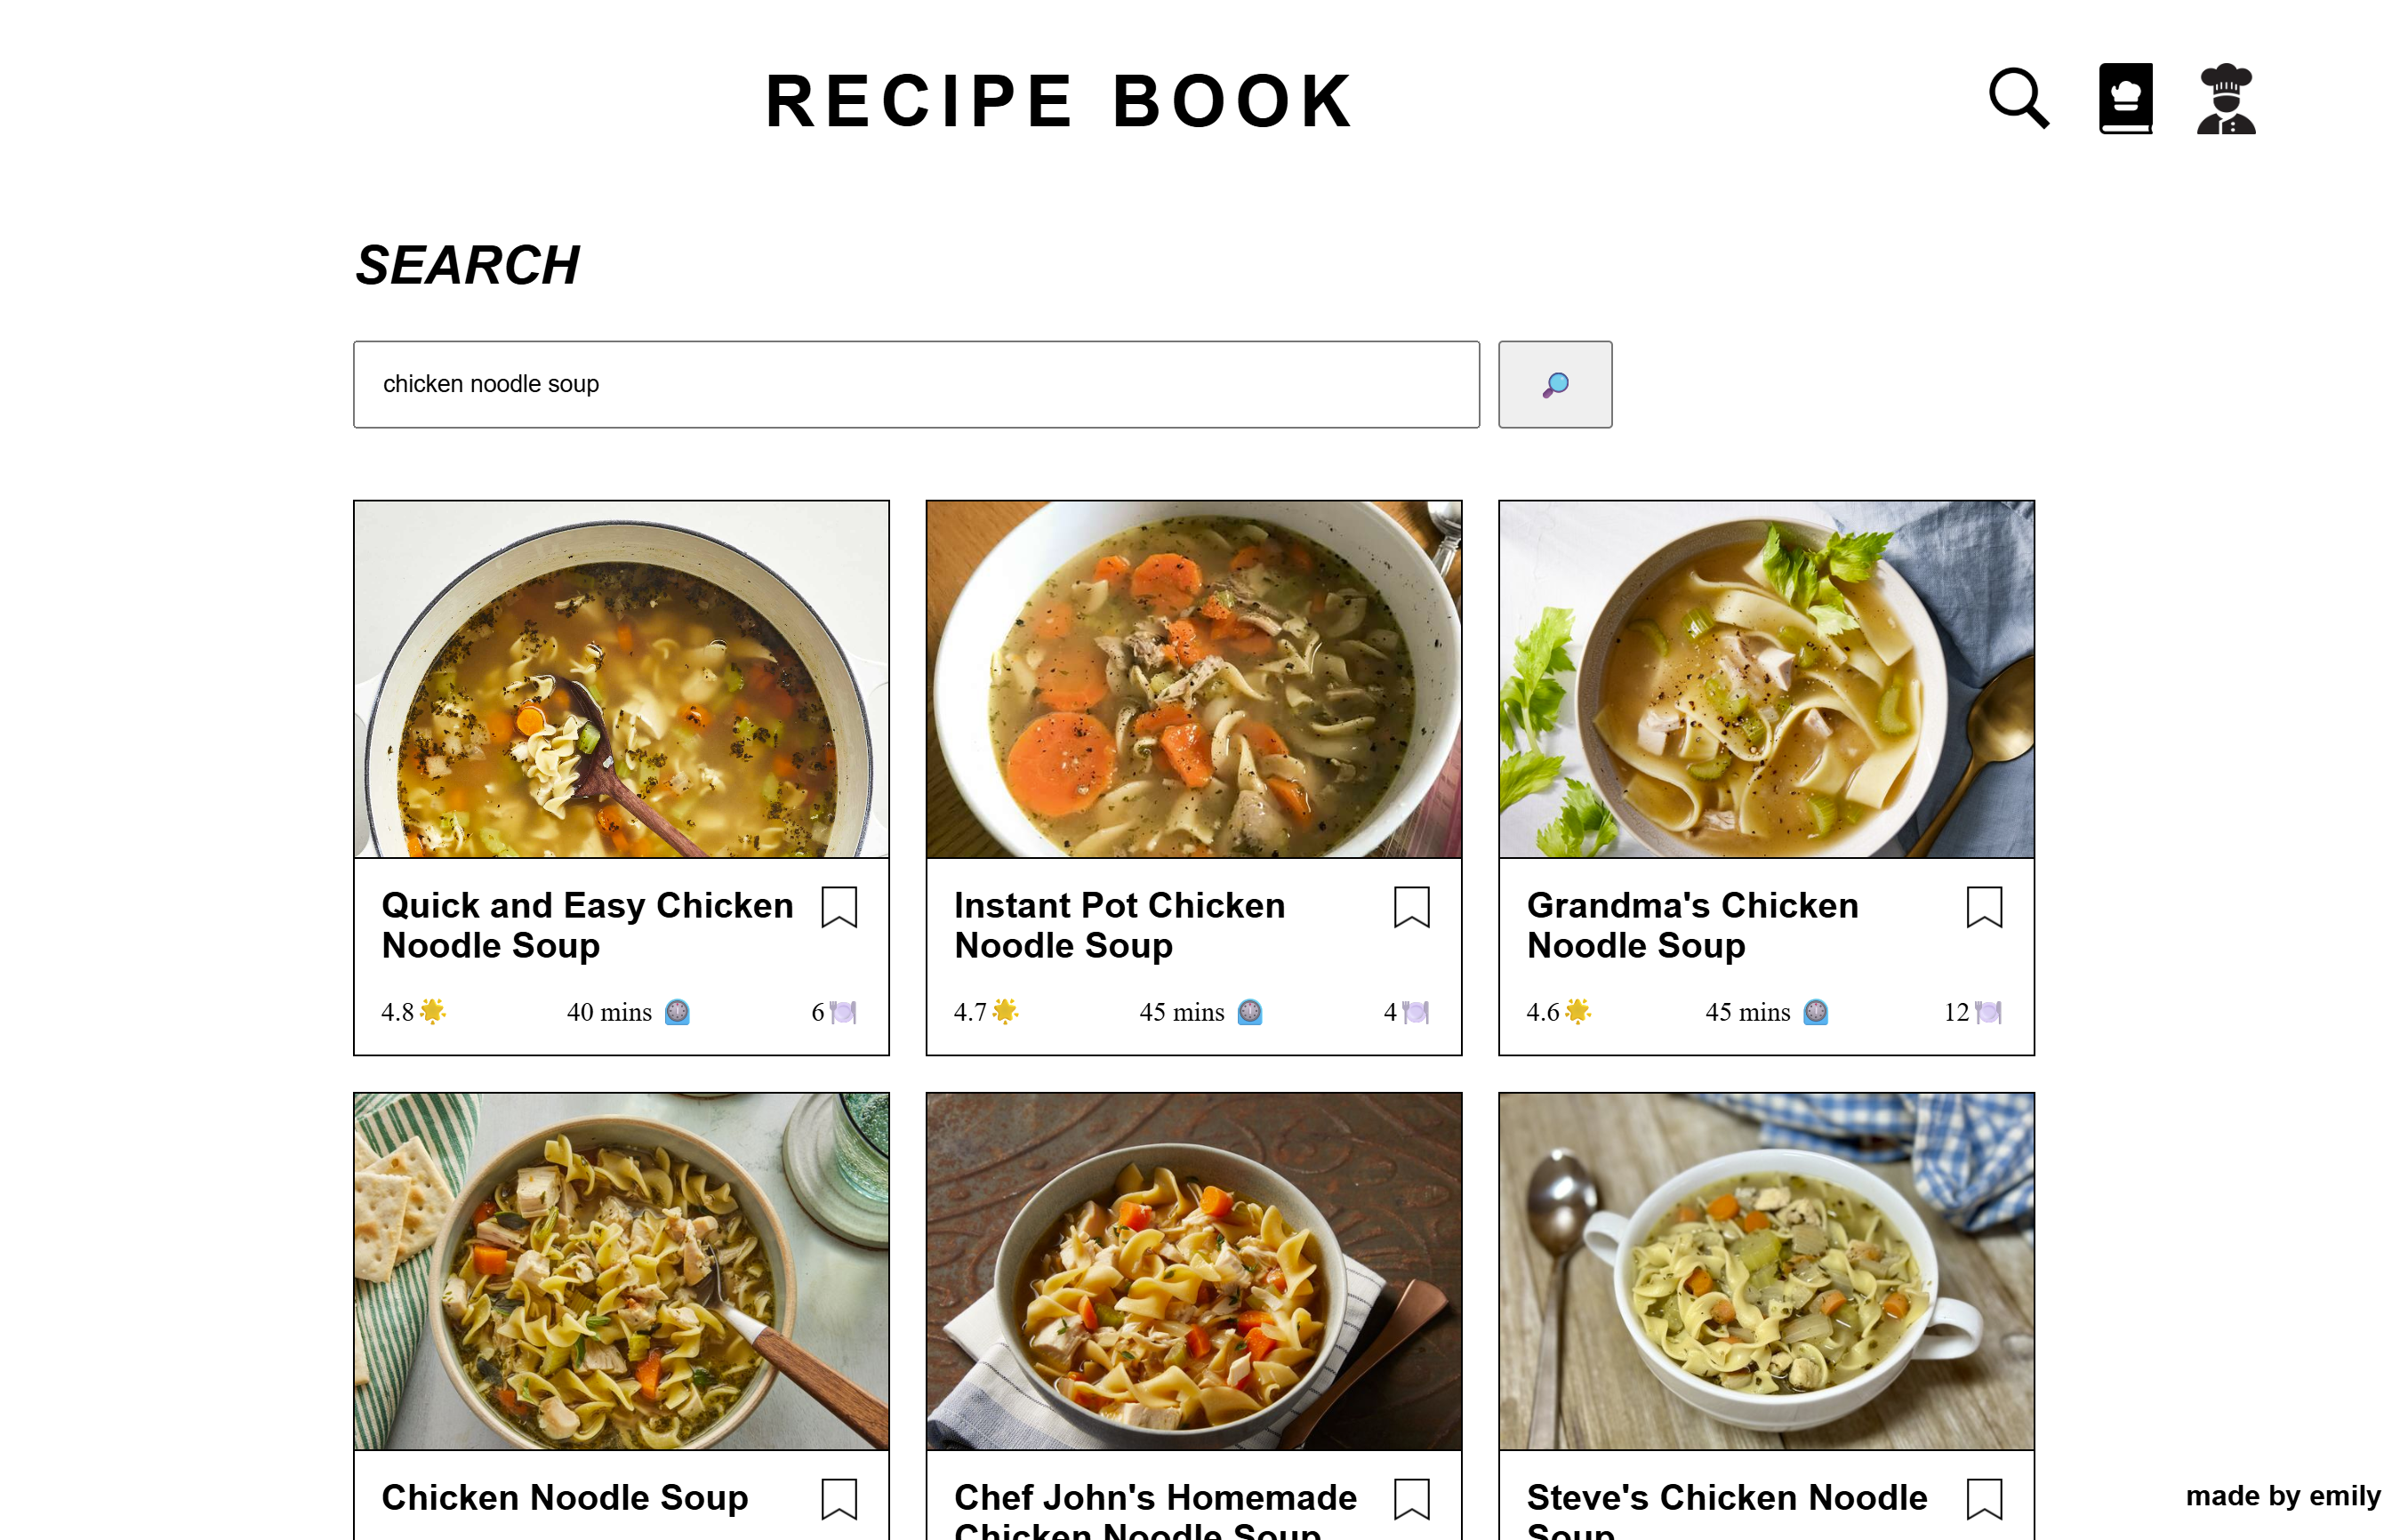Open Grandma's Chicken Noodle Soup title

(1692, 925)
